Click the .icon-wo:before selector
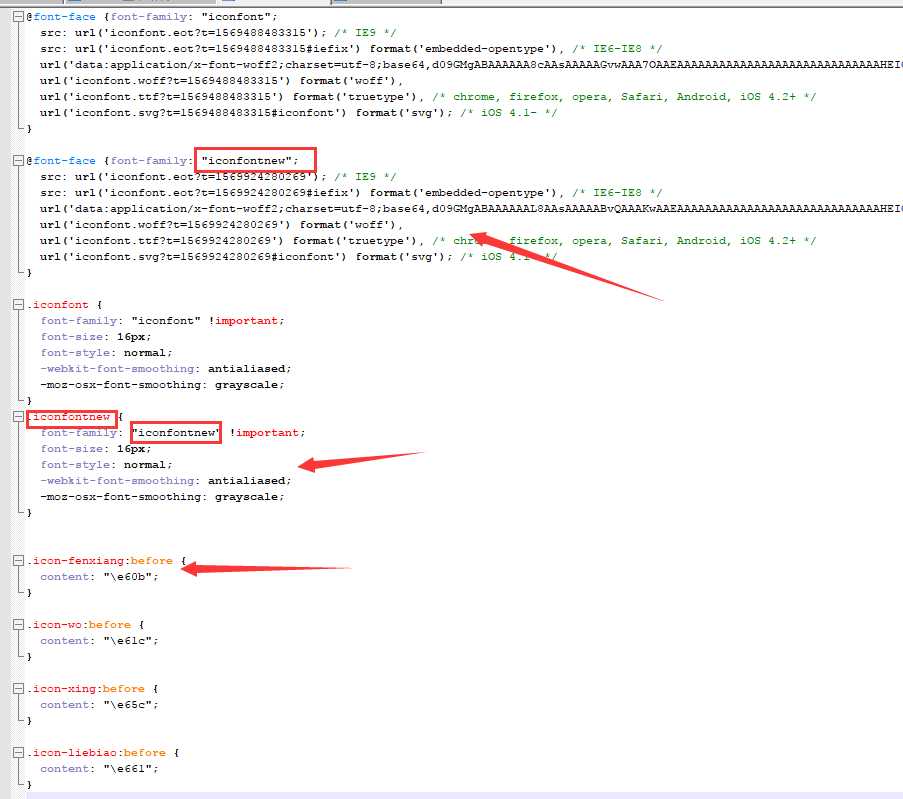903x799 pixels. (x=79, y=624)
